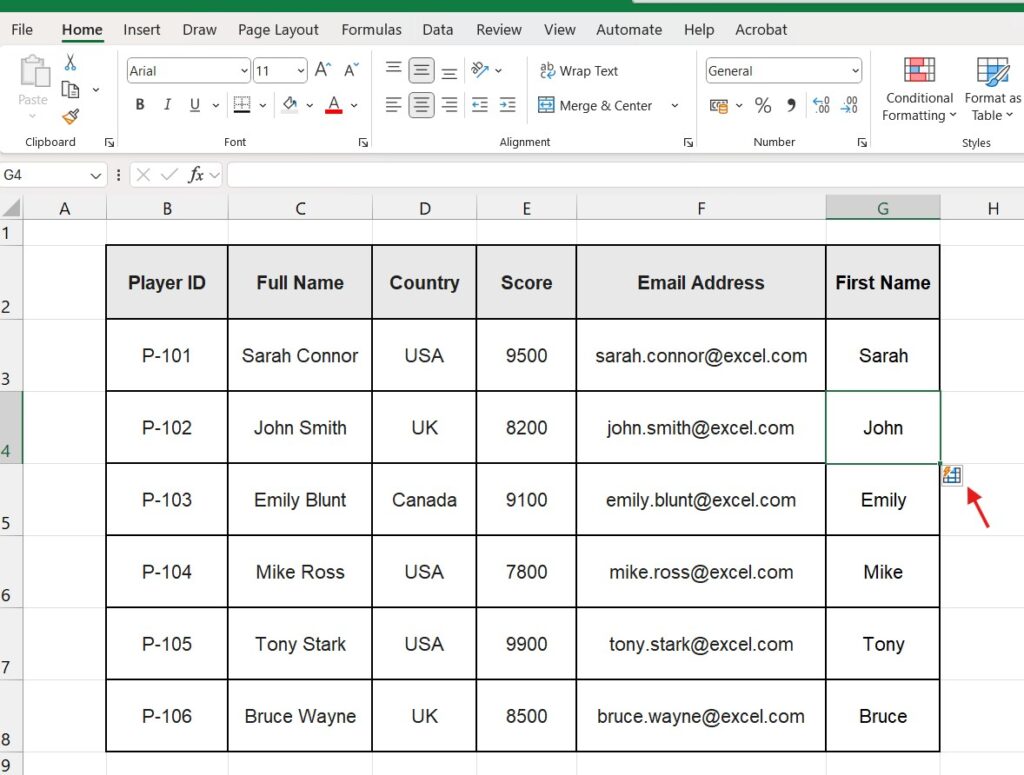Select the cell containing sarah.connor@excel.com
1024x775 pixels.
pyautogui.click(x=700, y=356)
